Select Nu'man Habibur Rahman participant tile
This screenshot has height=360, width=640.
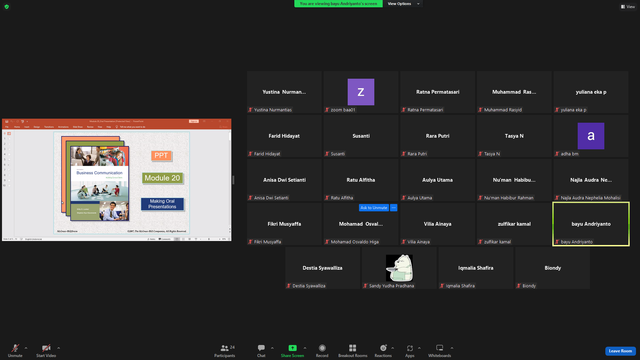tap(514, 180)
